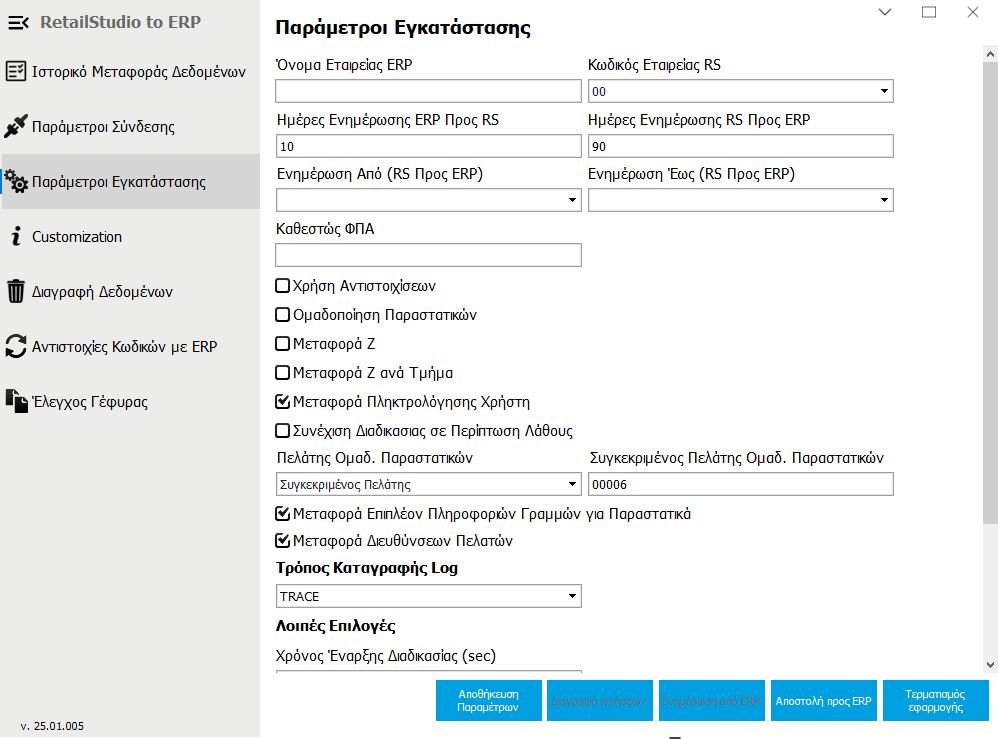Click the Διαγραφή Δεδομένων trash icon
This screenshot has height=739, width=998.
pos(16,292)
